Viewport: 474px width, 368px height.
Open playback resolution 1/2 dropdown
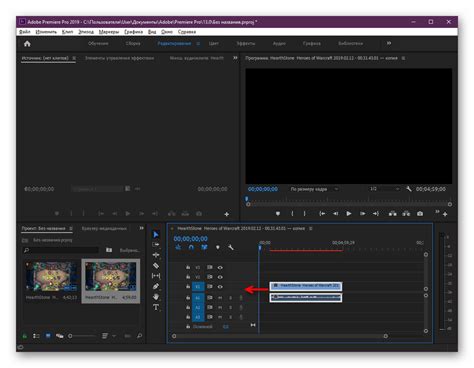tap(384, 189)
